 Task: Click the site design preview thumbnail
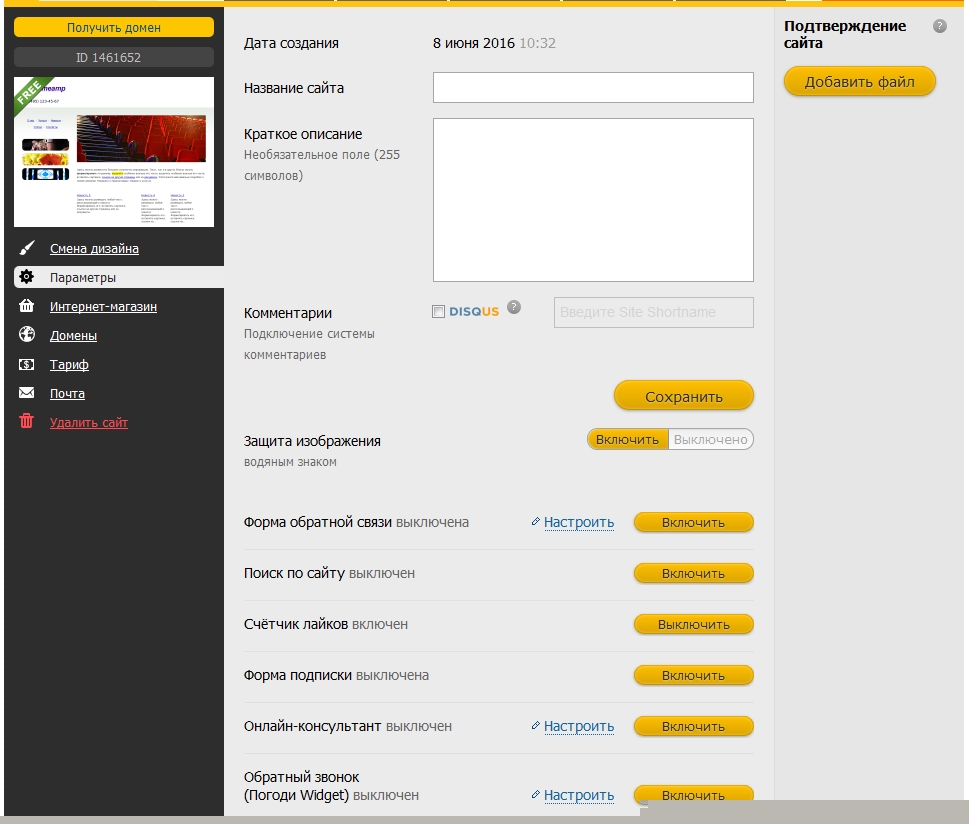coord(114,151)
